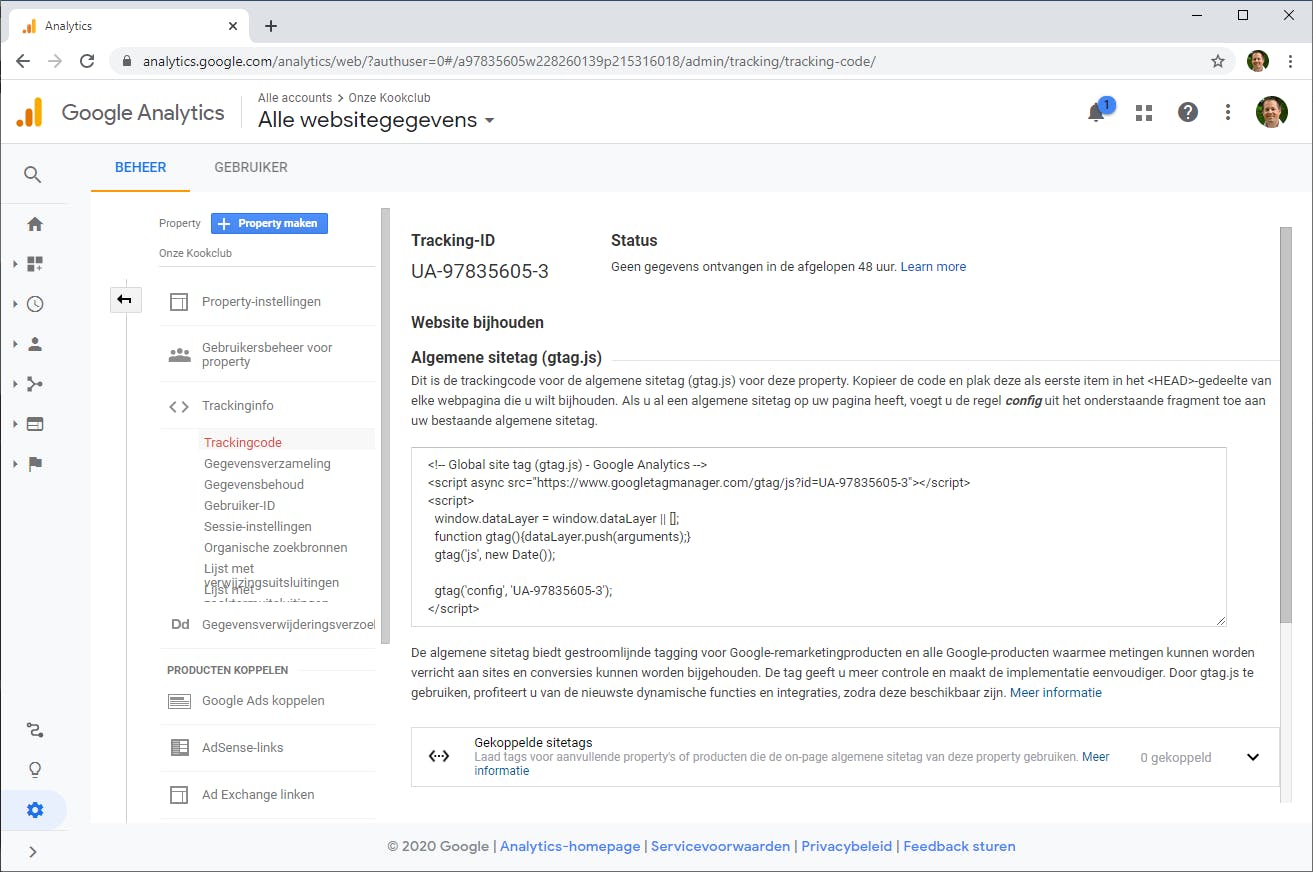Collapse the Trackinginfo menu group
This screenshot has width=1313, height=872.
pyautogui.click(x=237, y=406)
